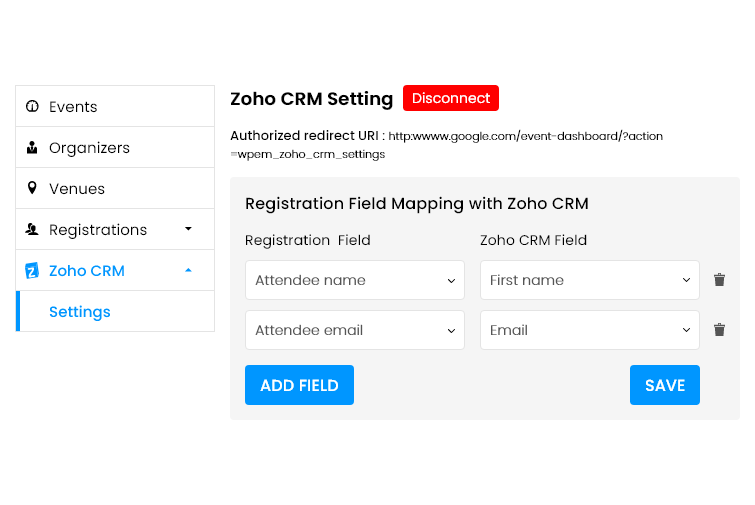Click the Registration Field column label
The image size is (755, 505).
308,240
